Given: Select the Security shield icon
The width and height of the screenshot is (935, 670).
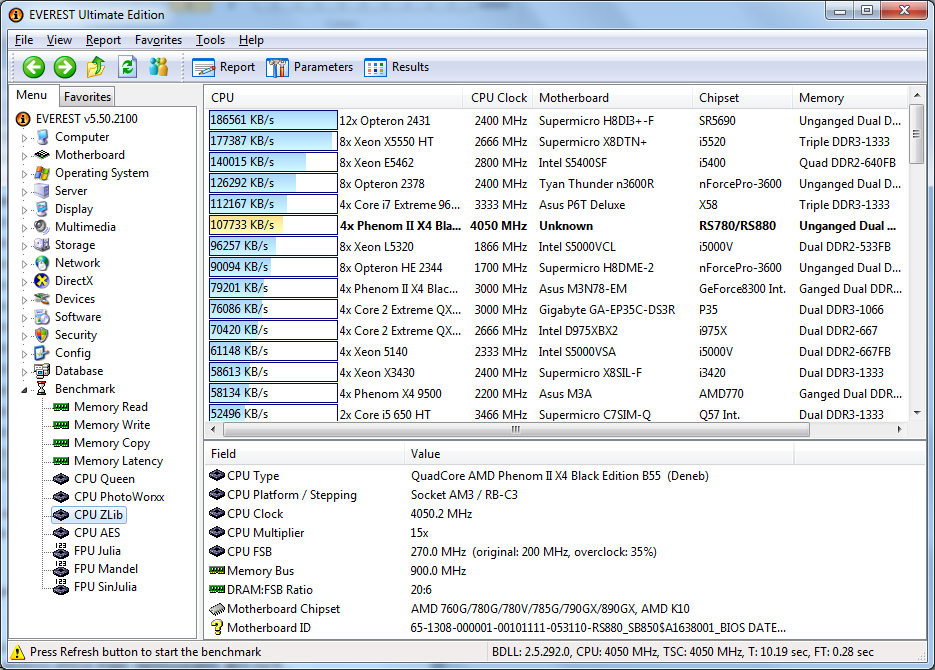Looking at the screenshot, I should (x=42, y=335).
